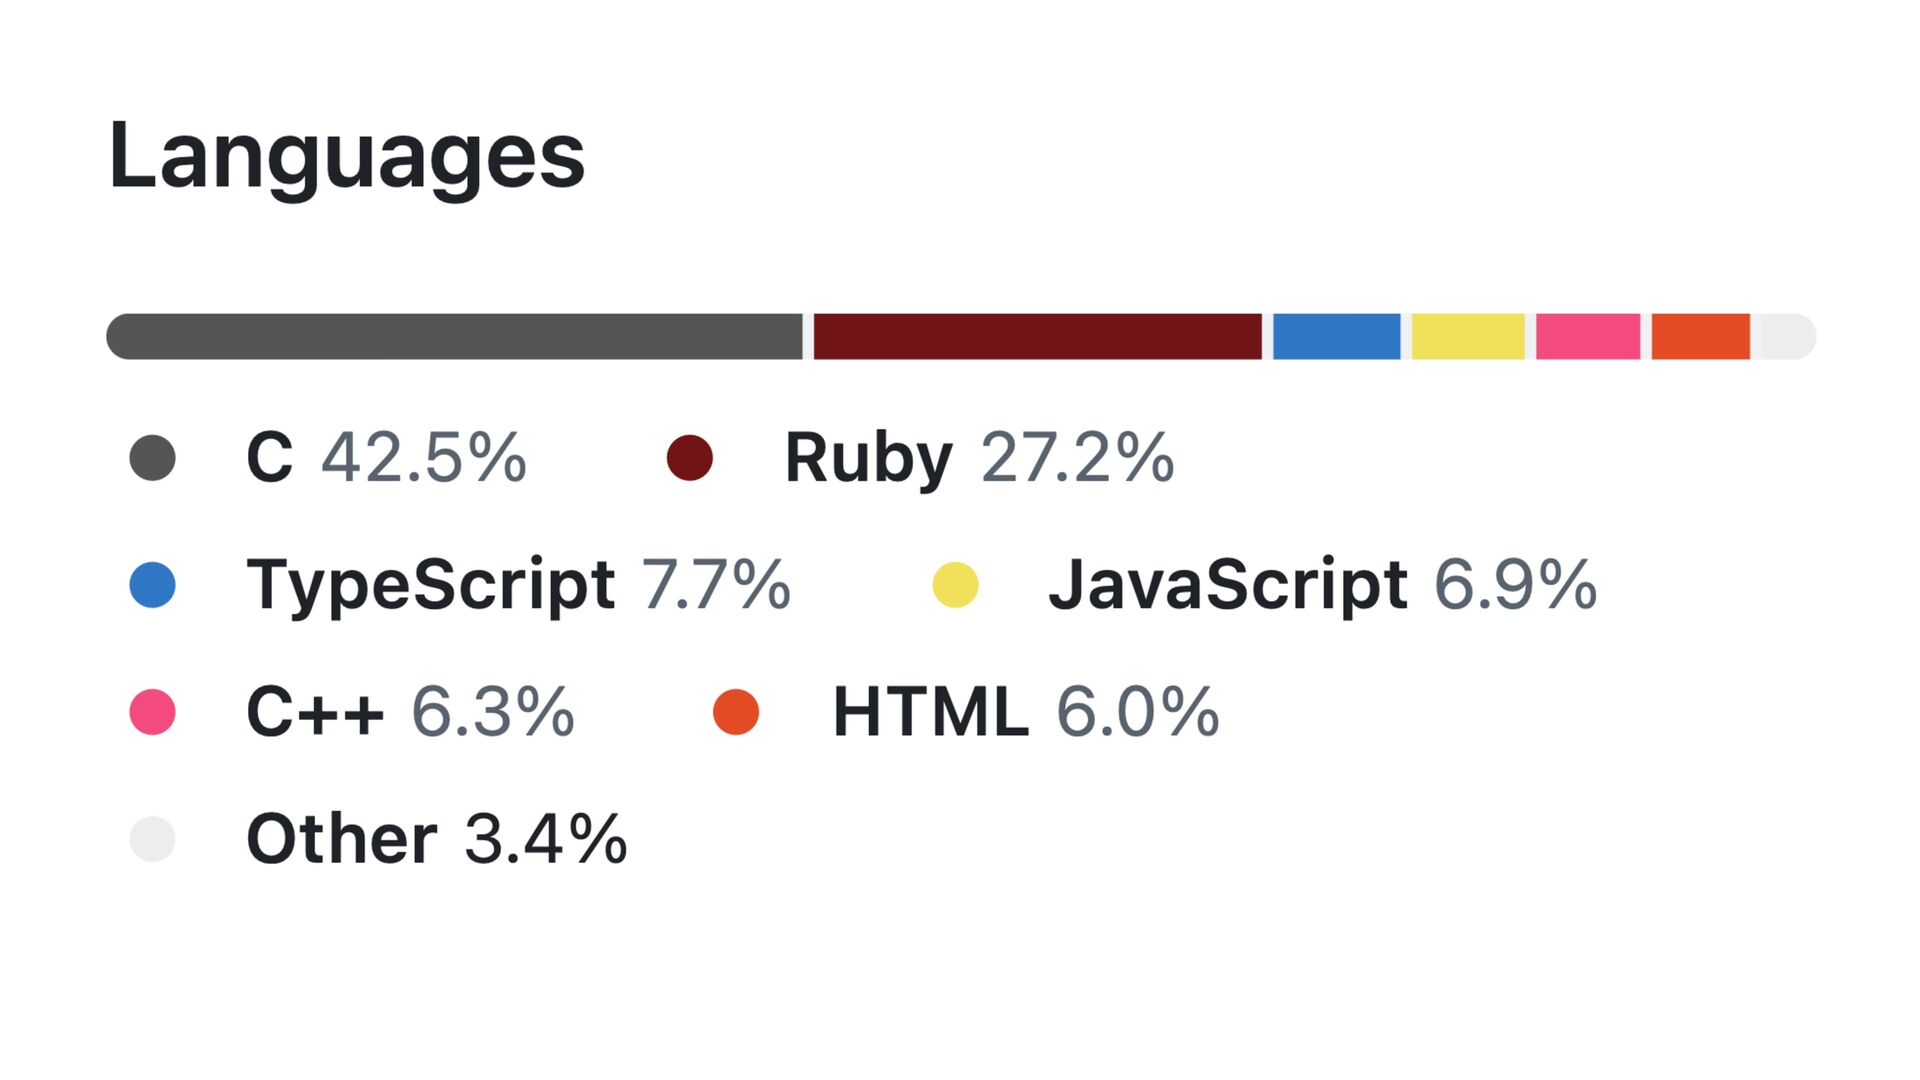Click the Other 3.4% label
Image resolution: width=1920 pixels, height=1080 pixels.
tap(436, 839)
